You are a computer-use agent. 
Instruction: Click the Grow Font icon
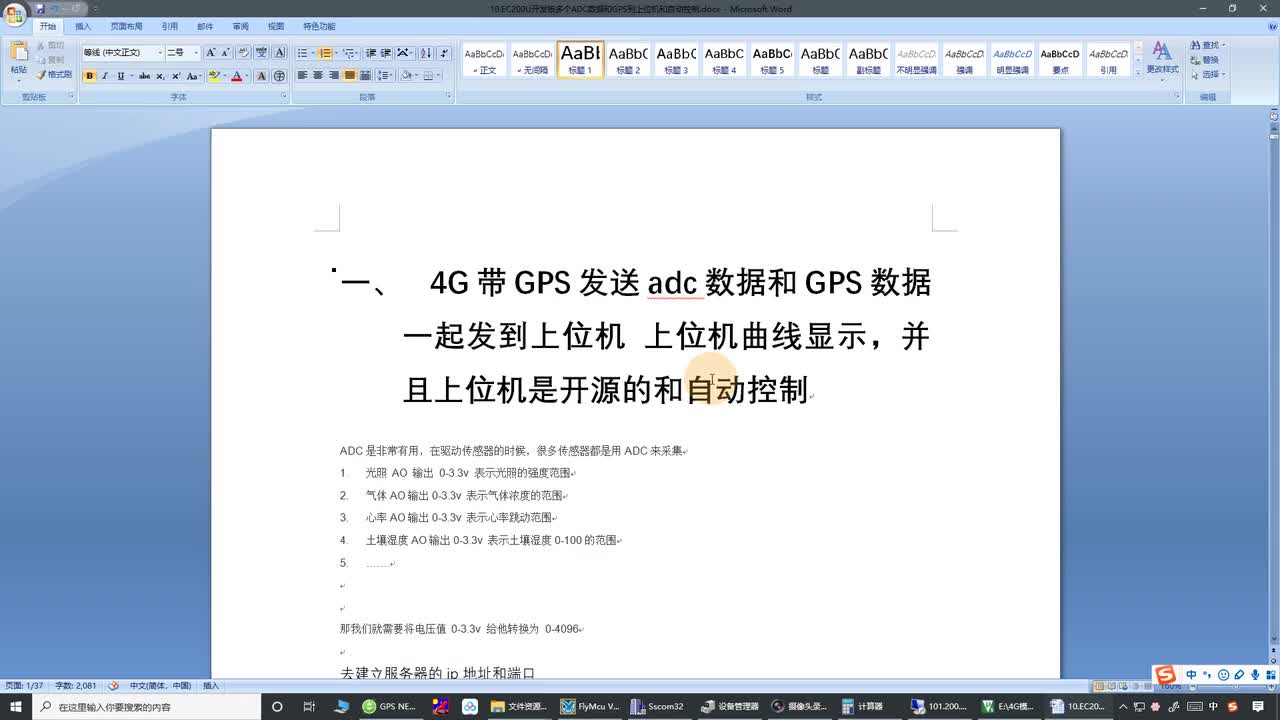point(211,52)
